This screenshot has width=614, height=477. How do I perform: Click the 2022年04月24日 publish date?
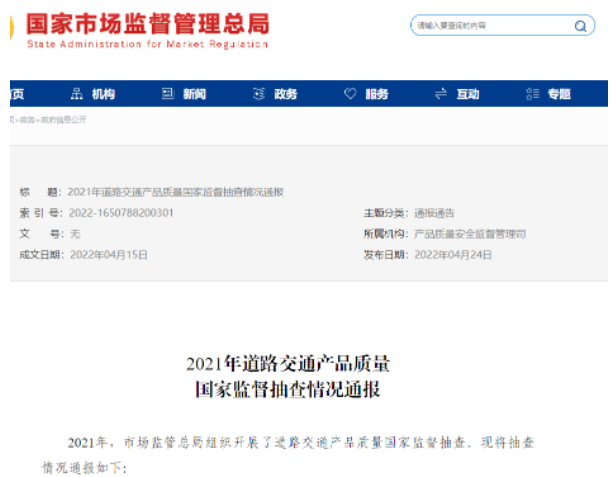coord(453,255)
